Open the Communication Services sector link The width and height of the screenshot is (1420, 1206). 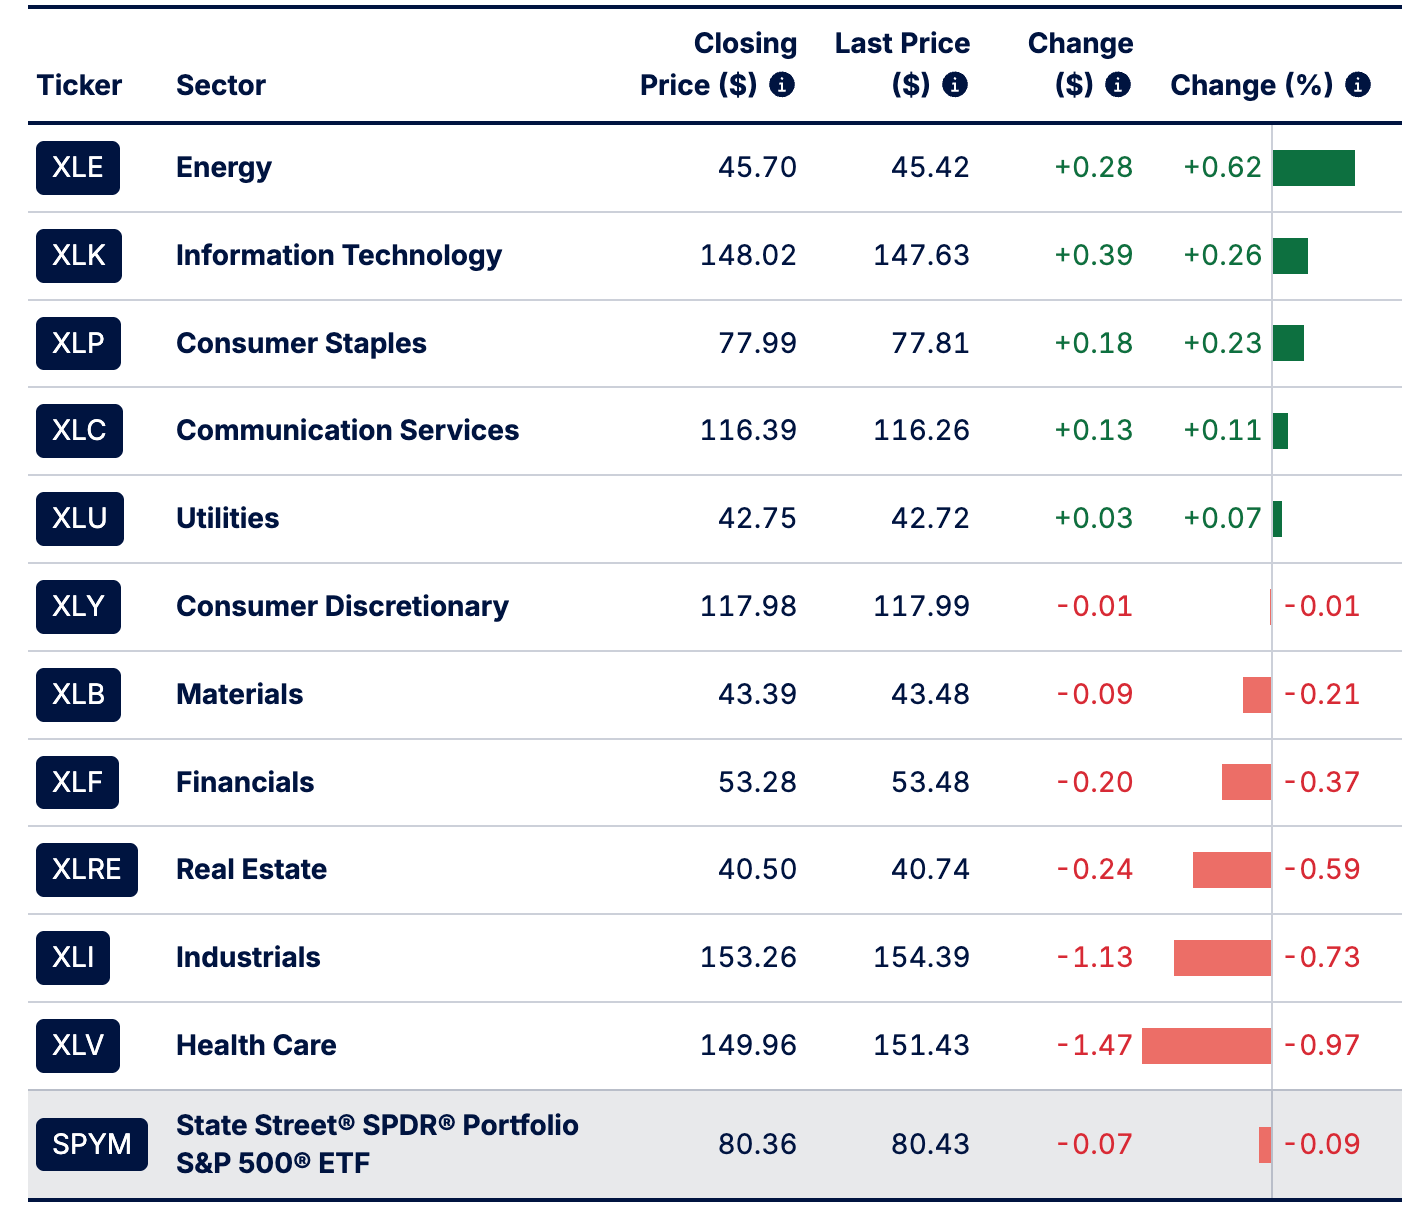(347, 431)
